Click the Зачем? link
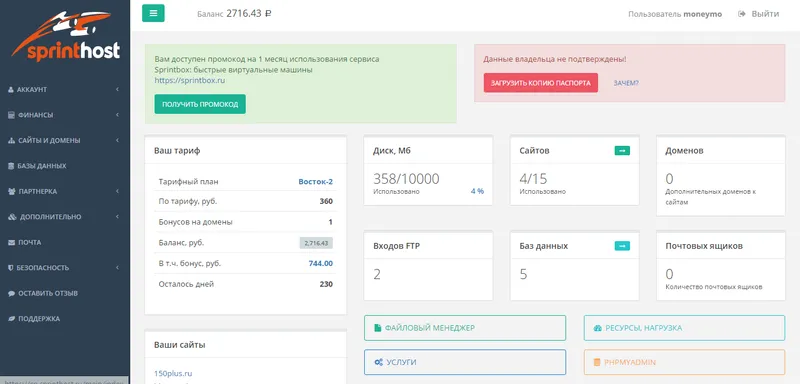 [x=626, y=83]
